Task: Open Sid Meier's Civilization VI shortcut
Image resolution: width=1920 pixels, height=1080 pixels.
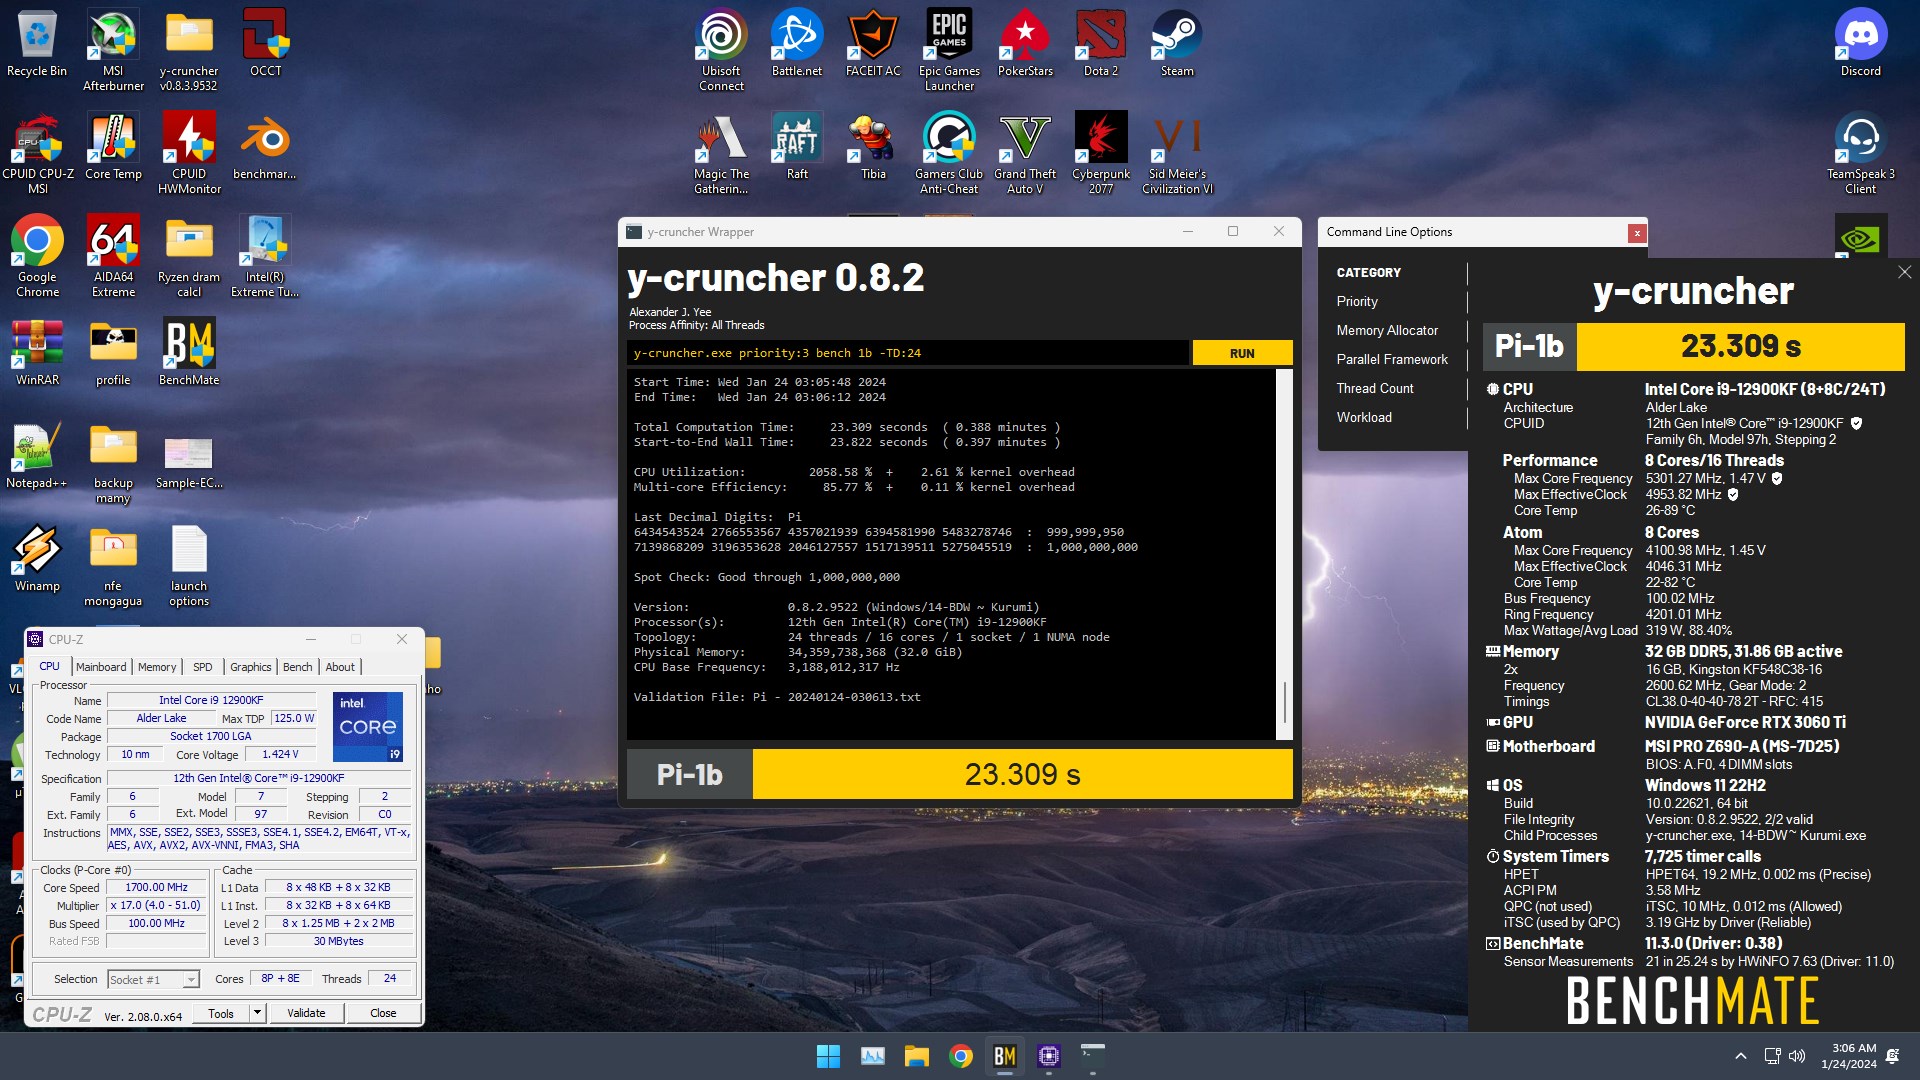Action: 1177,153
